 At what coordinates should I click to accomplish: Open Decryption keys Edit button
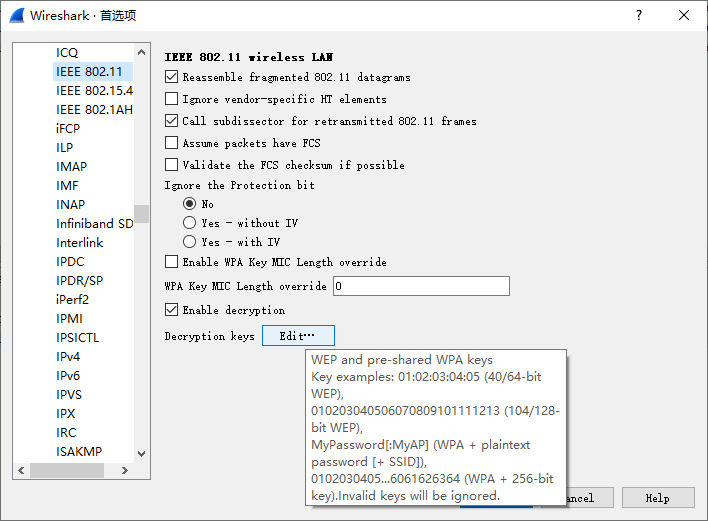(x=298, y=336)
